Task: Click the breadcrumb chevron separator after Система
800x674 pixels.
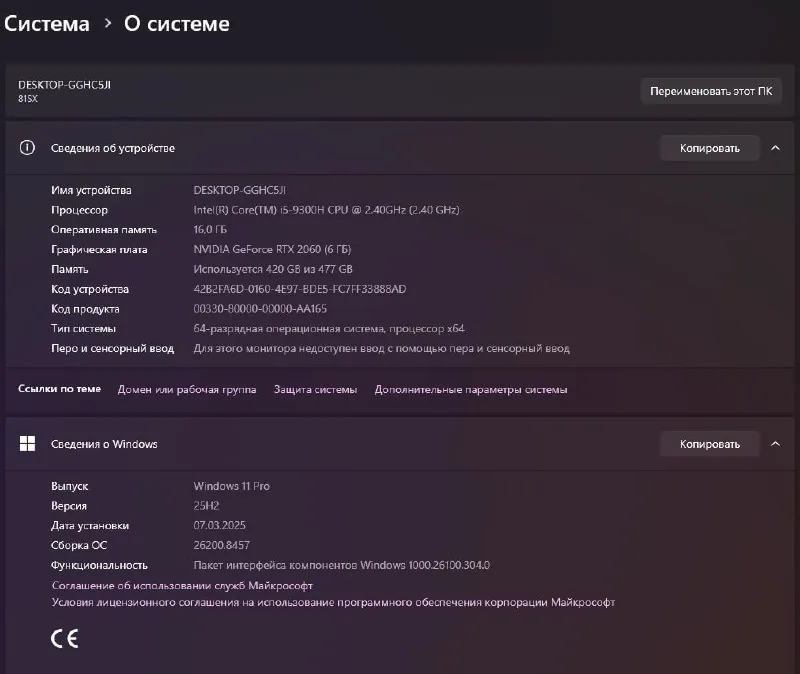Action: click(x=108, y=23)
